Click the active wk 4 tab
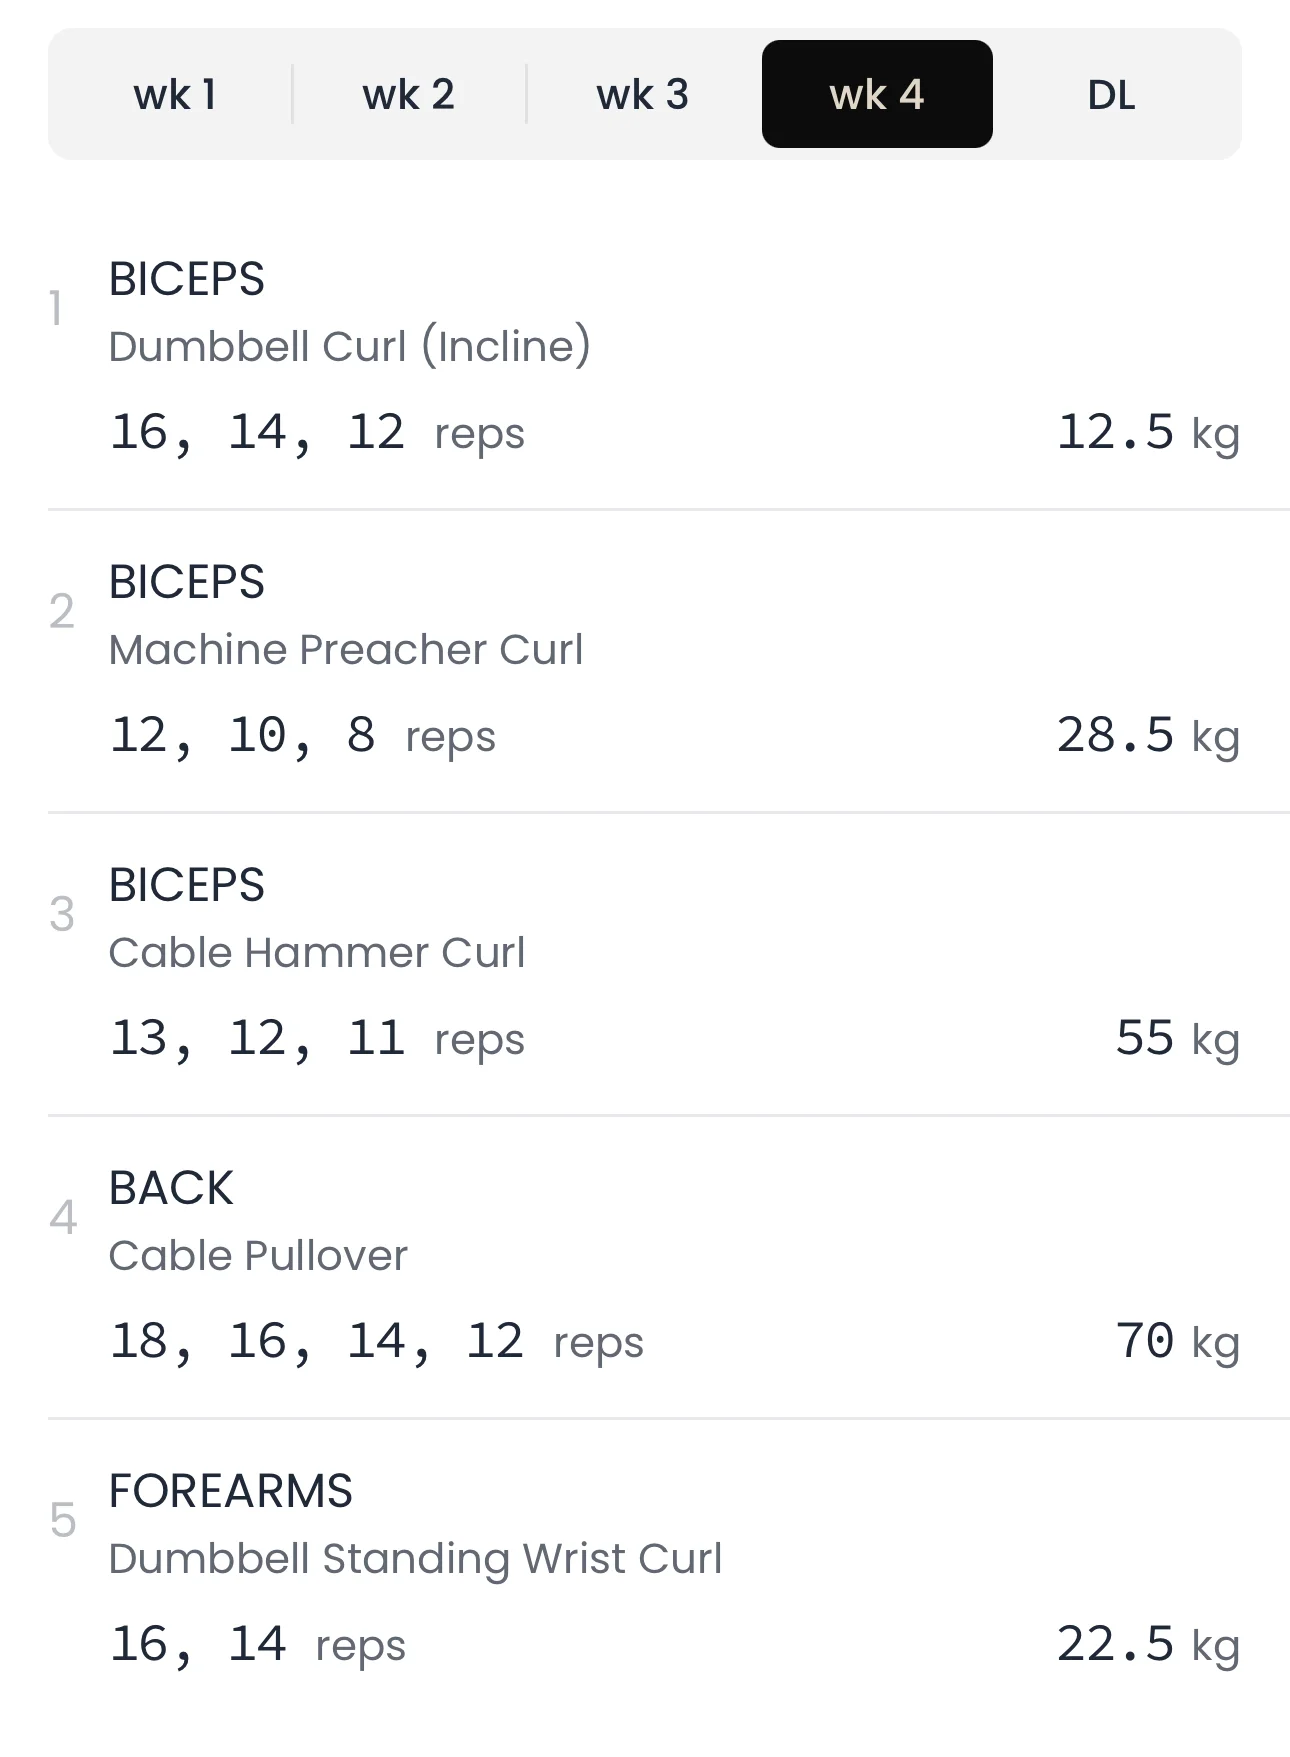The image size is (1290, 1757). tap(877, 95)
